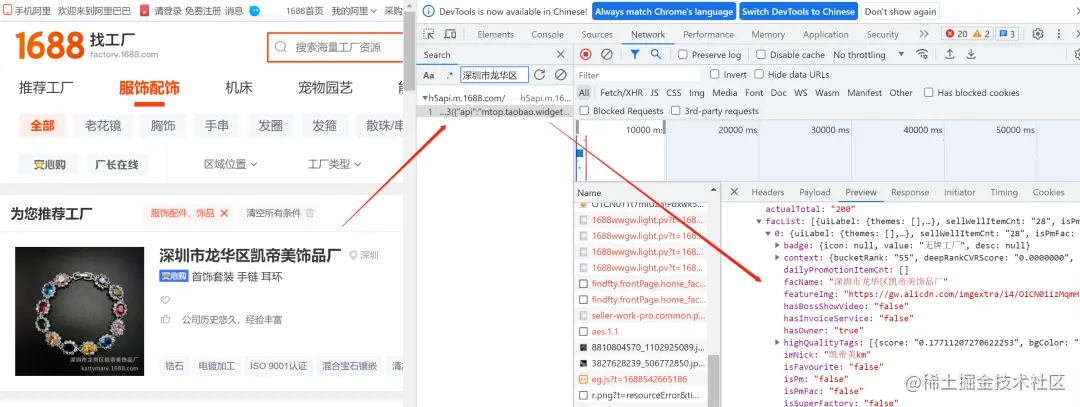Image resolution: width=1080 pixels, height=407 pixels.
Task: Collapse the facList node in preview
Action: coord(760,221)
